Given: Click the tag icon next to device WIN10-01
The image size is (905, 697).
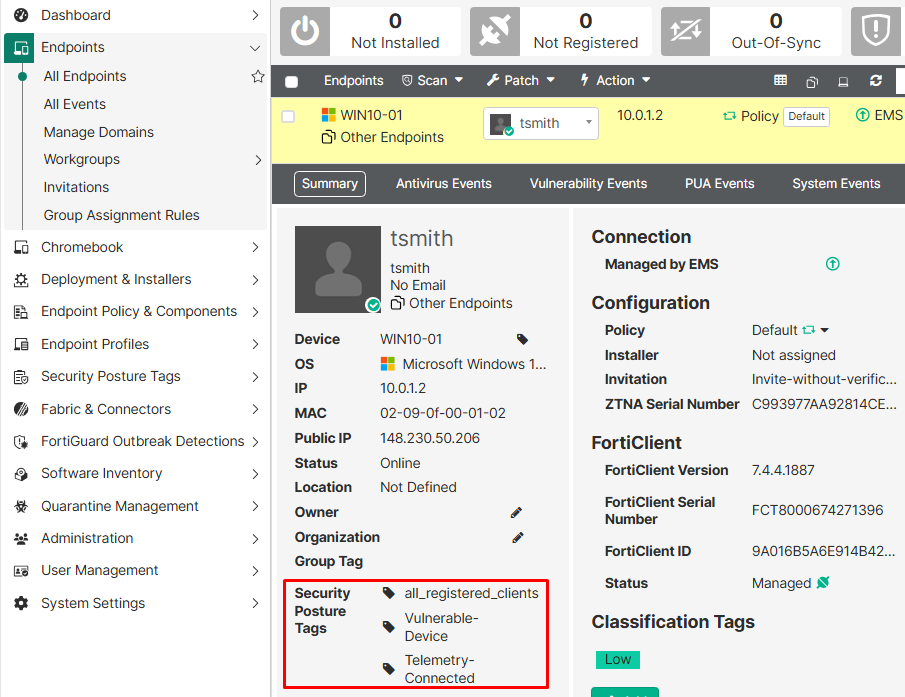Looking at the screenshot, I should [x=520, y=338].
